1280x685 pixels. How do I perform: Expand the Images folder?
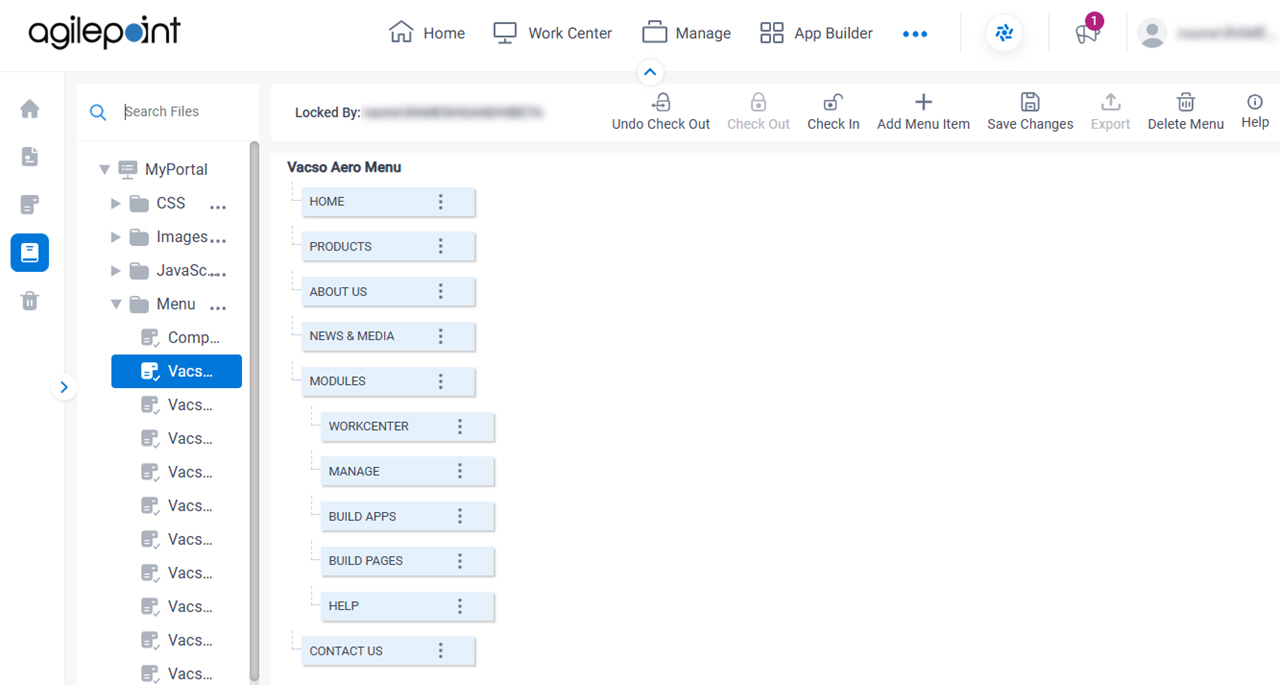[116, 238]
